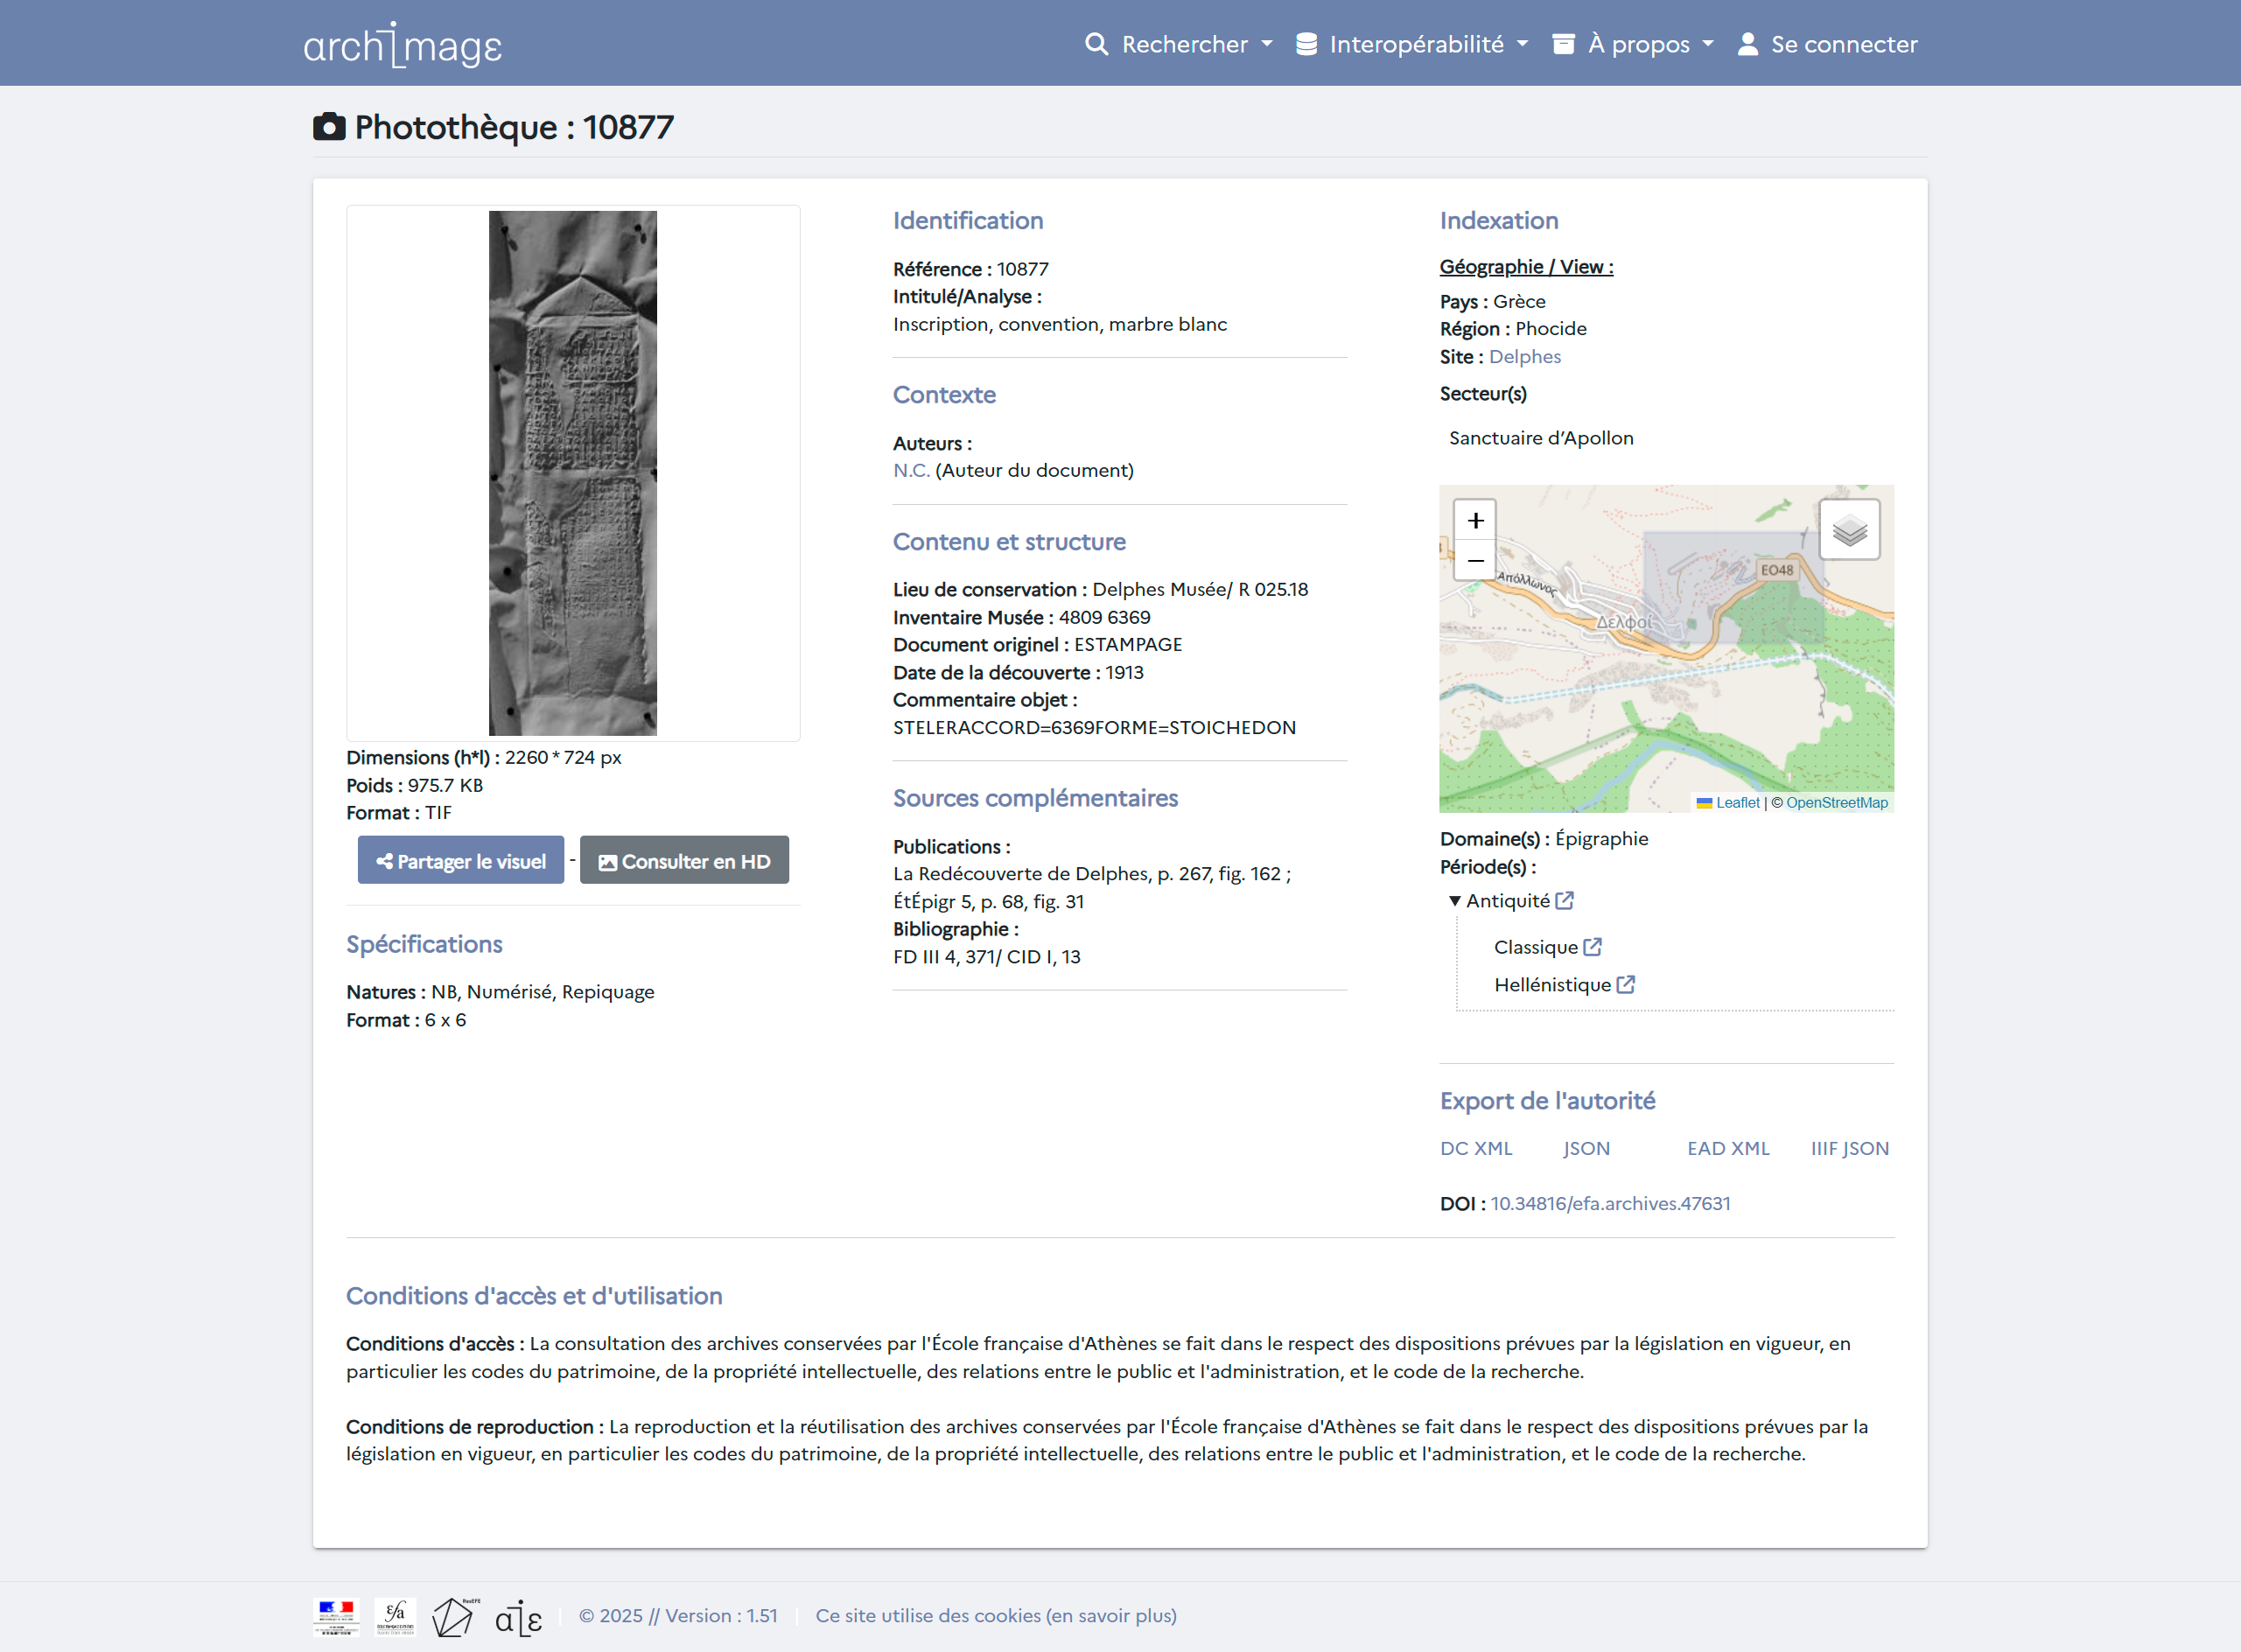Screen dimensions: 2241x1652
Task: Open the DOI 10.34816/efa.archives.47631 link
Action: tap(1610, 1203)
